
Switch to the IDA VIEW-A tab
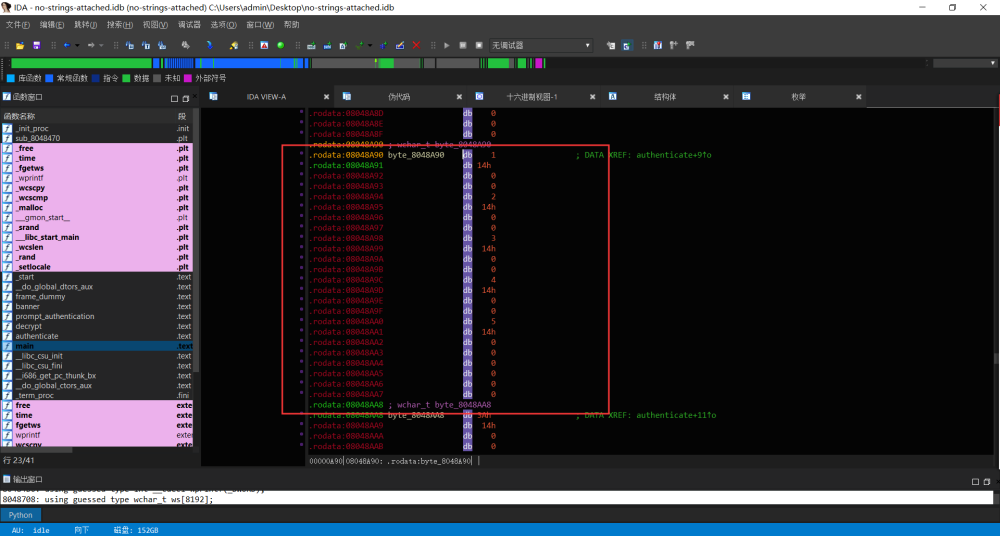tap(266, 97)
